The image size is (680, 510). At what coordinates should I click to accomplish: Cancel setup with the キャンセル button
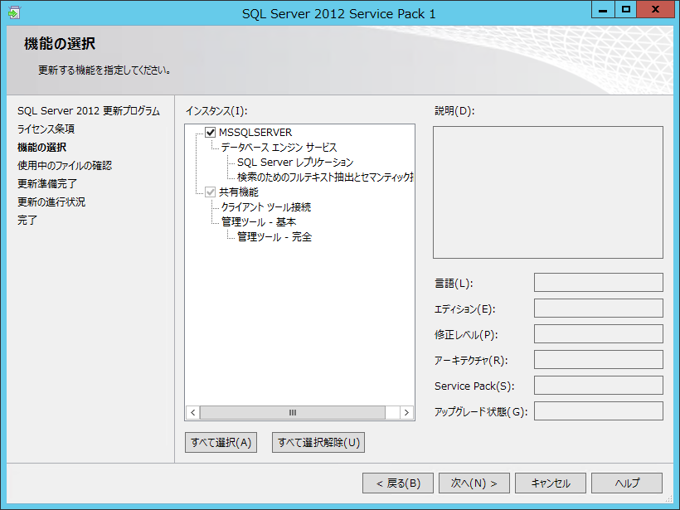tap(550, 483)
